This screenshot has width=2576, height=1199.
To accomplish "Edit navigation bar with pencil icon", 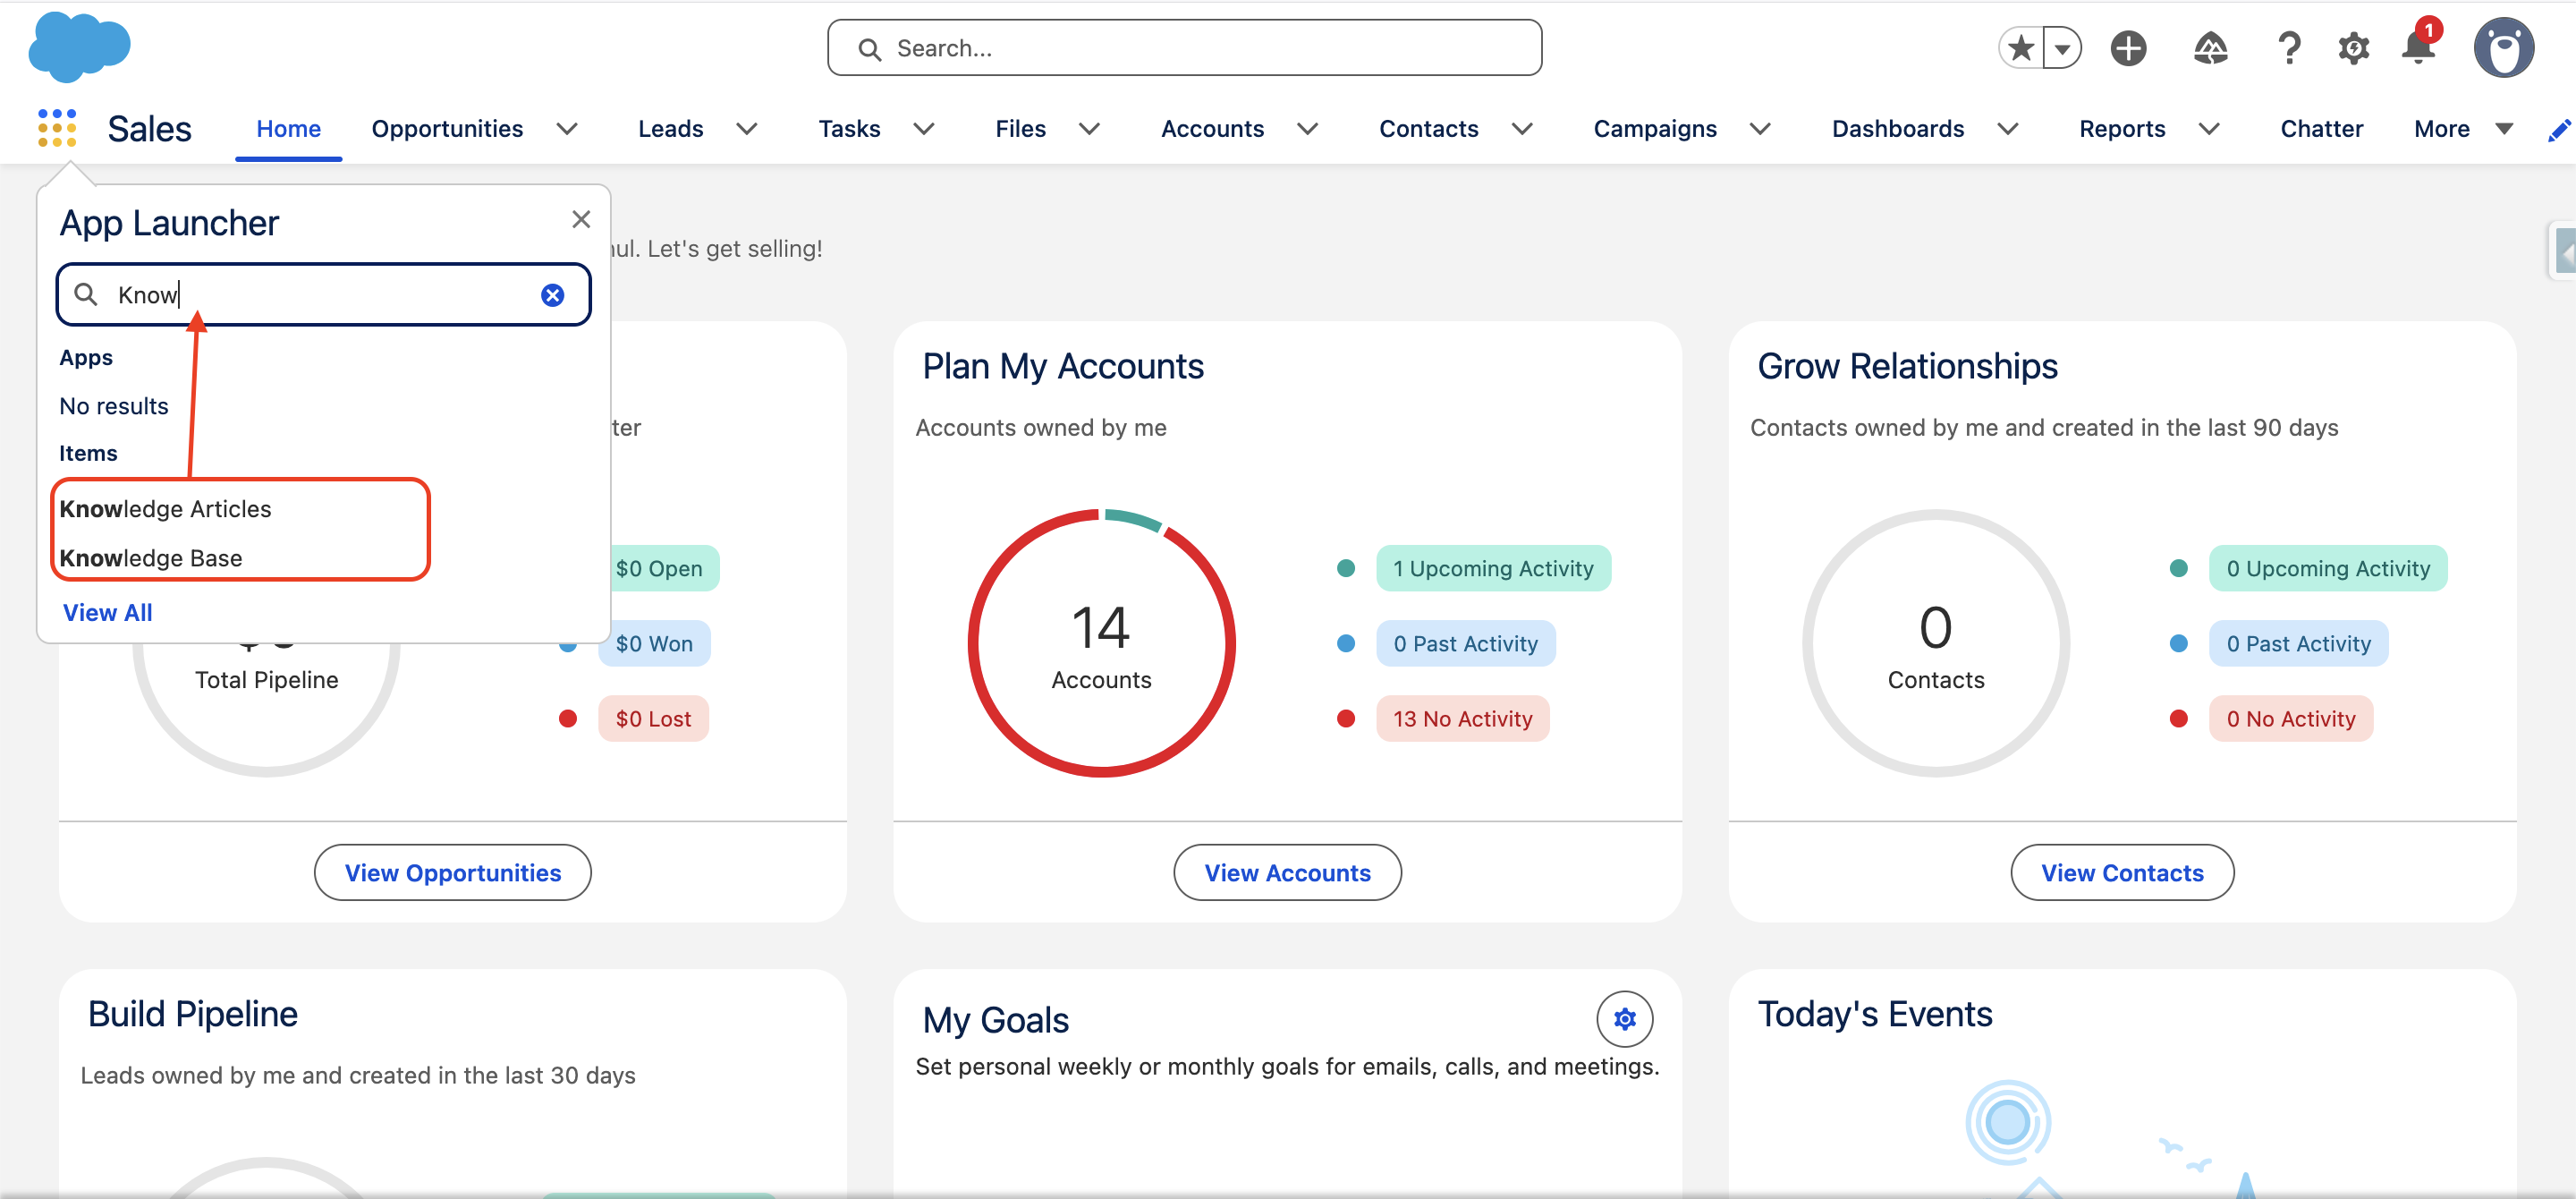I will 2558,129.
